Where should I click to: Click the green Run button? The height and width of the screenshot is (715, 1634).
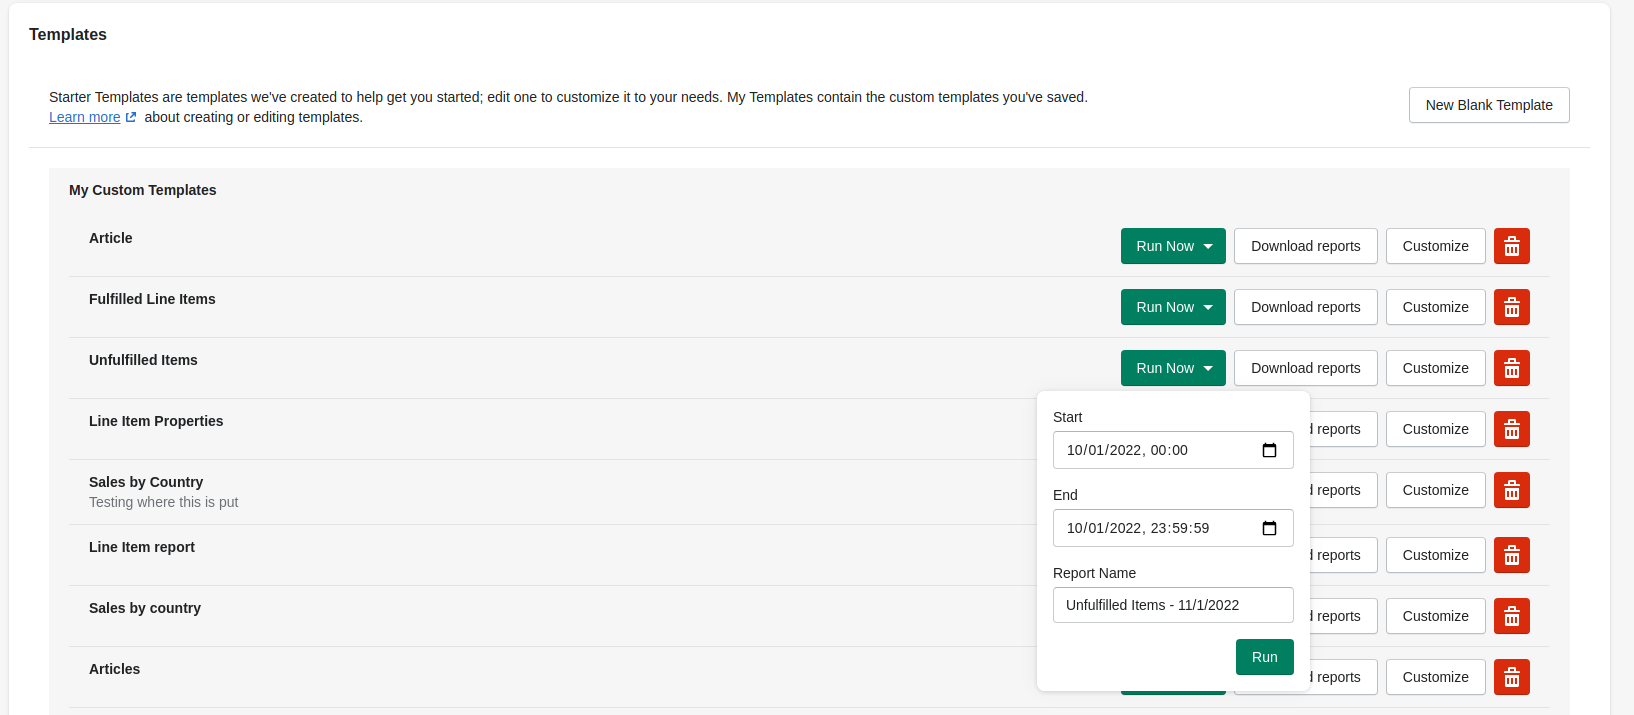pos(1264,657)
